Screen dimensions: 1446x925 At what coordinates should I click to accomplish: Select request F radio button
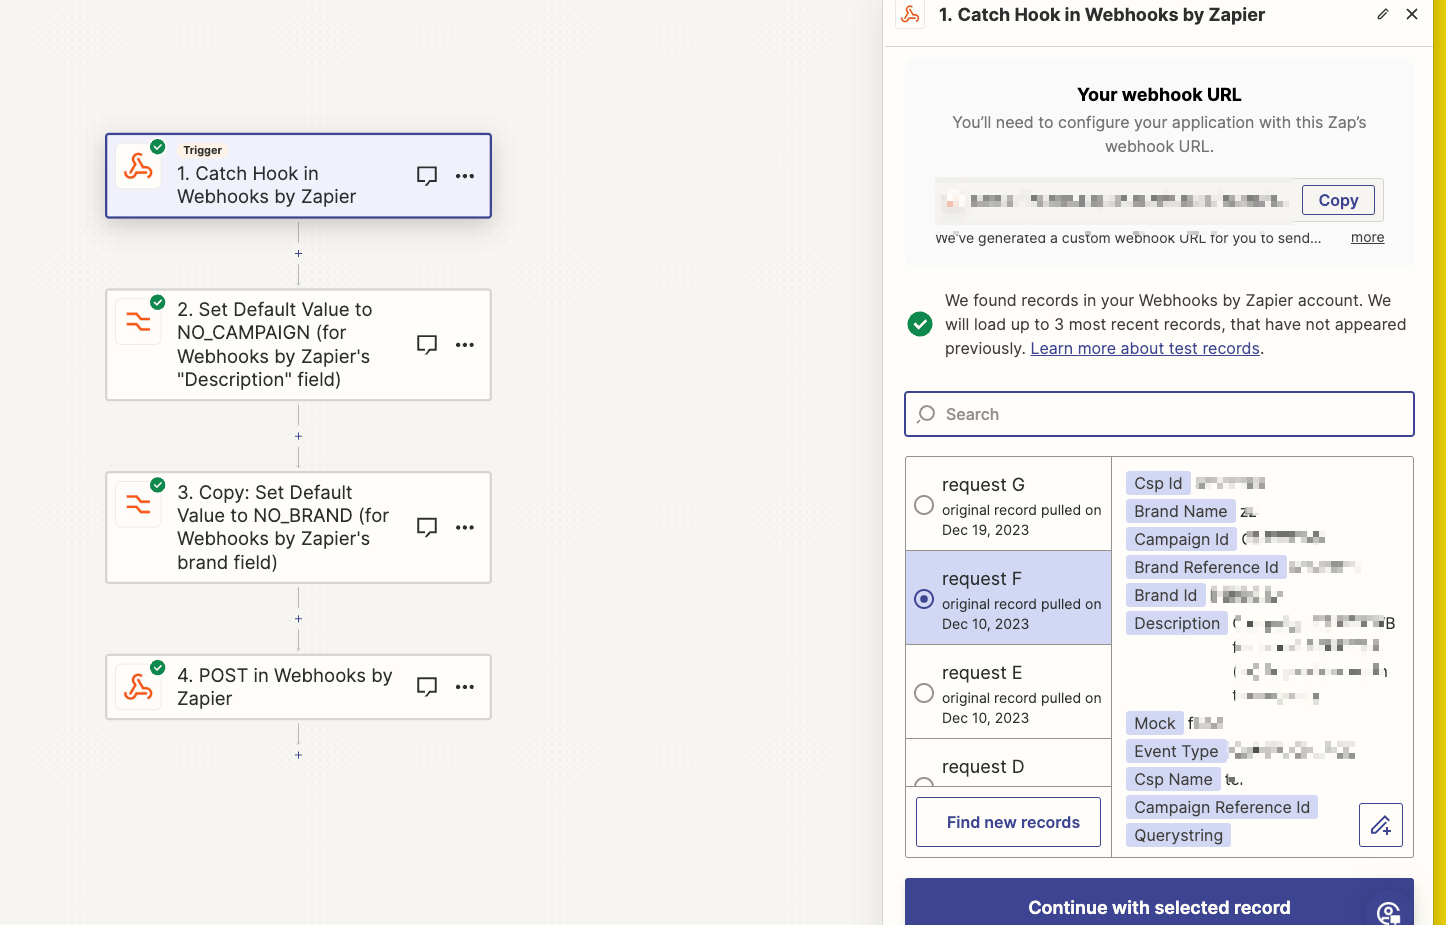pyautogui.click(x=924, y=599)
